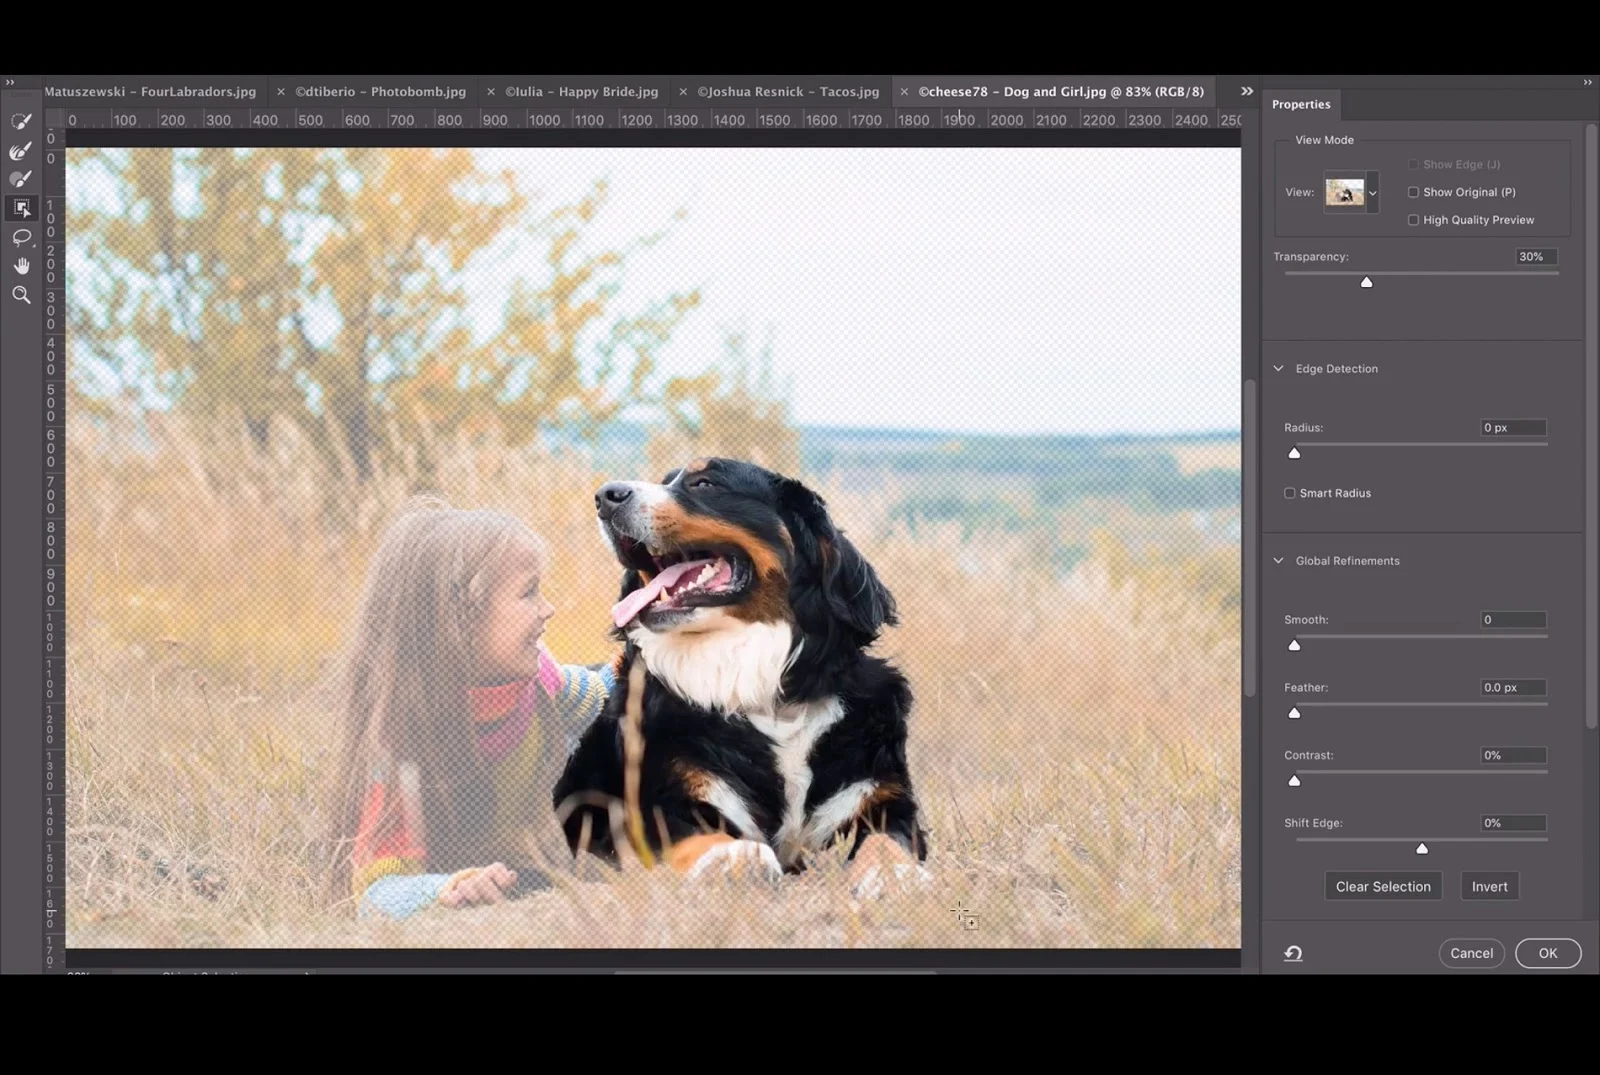The image size is (1600, 1075).
Task: Enable Show Original checkbox
Action: (x=1413, y=192)
